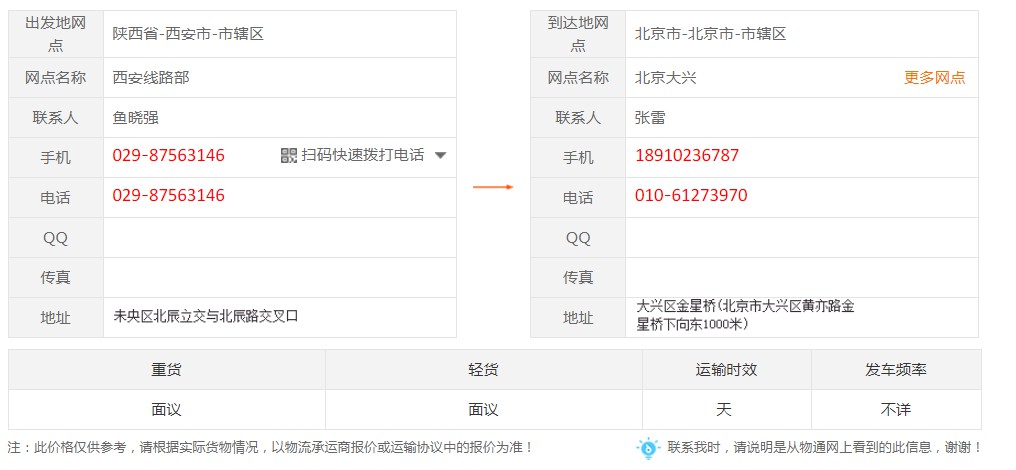
Task: Click the 联系人 label beside 张雷
Action: click(x=578, y=118)
